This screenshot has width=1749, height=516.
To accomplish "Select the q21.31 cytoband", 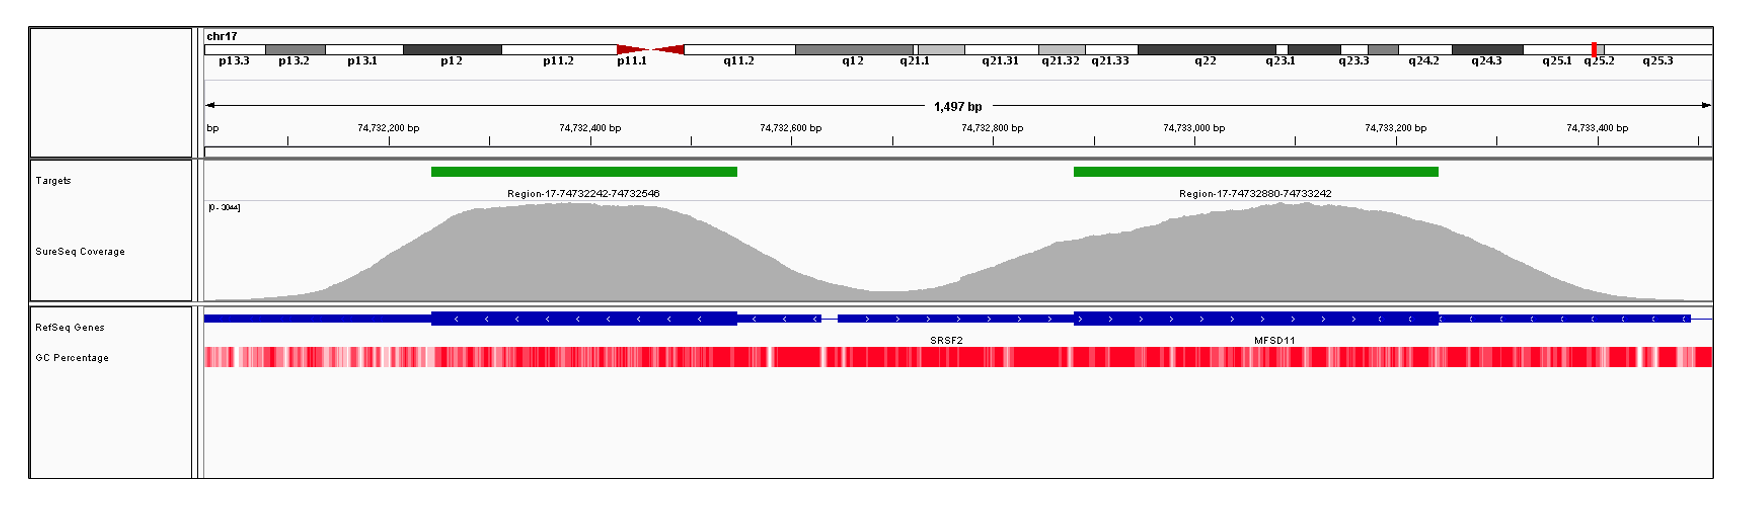I will [1001, 49].
